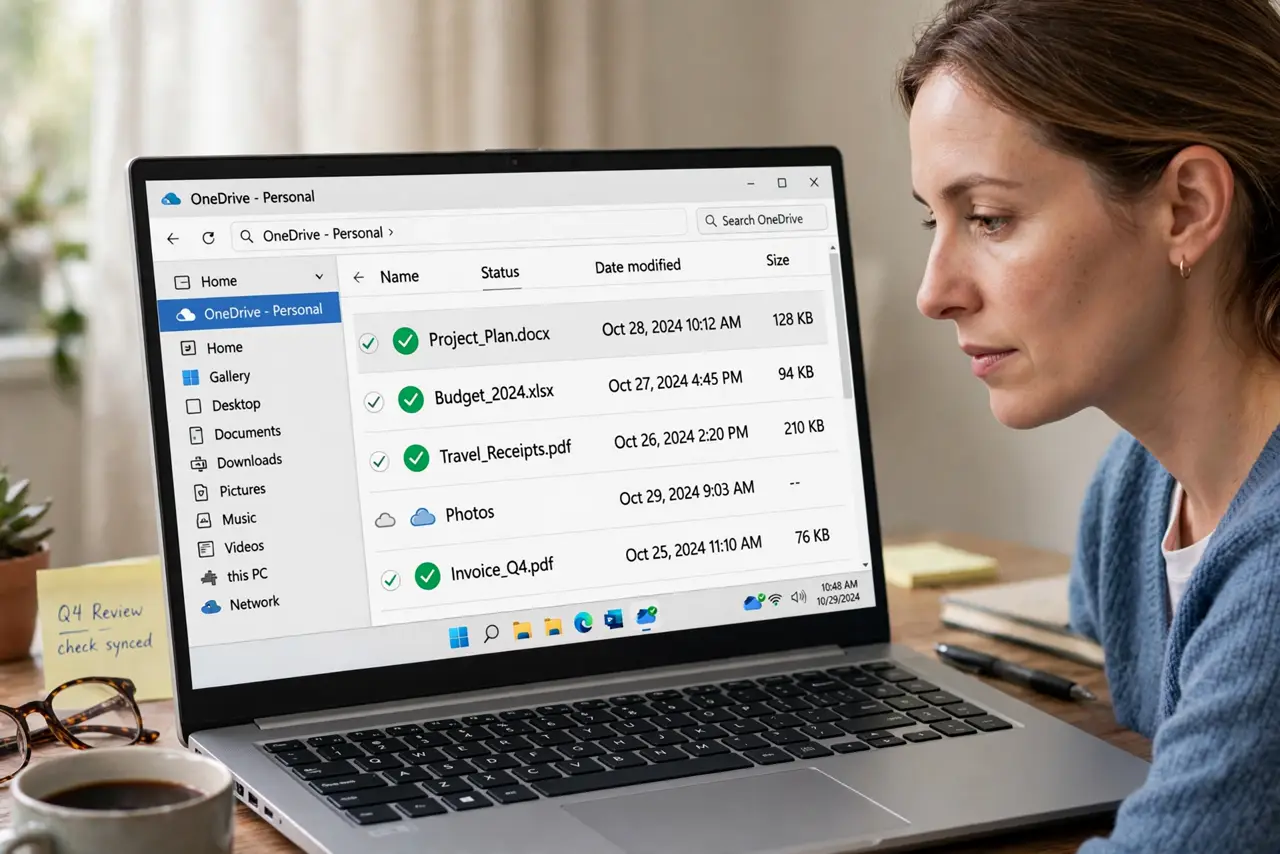Click the green synced icon for Budget_2024.xlsx
1280x854 pixels.
411,399
